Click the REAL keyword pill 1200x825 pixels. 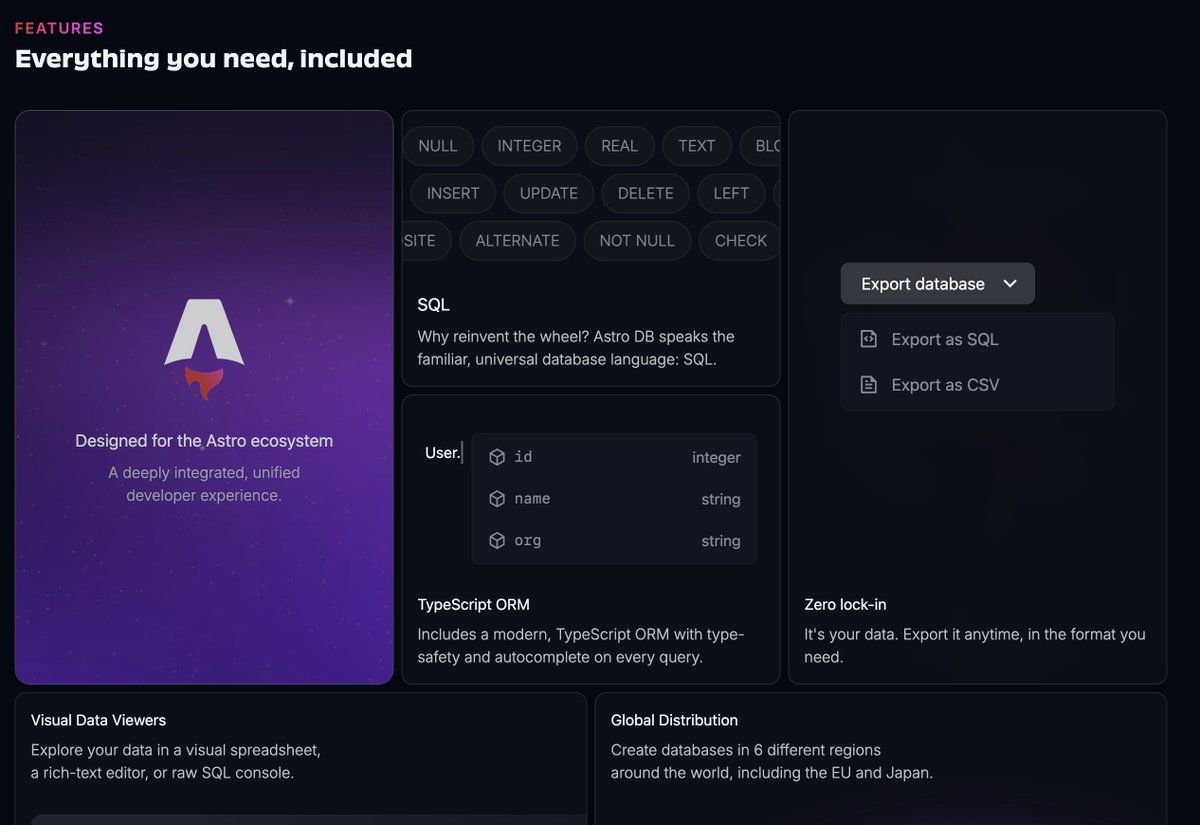coord(619,146)
